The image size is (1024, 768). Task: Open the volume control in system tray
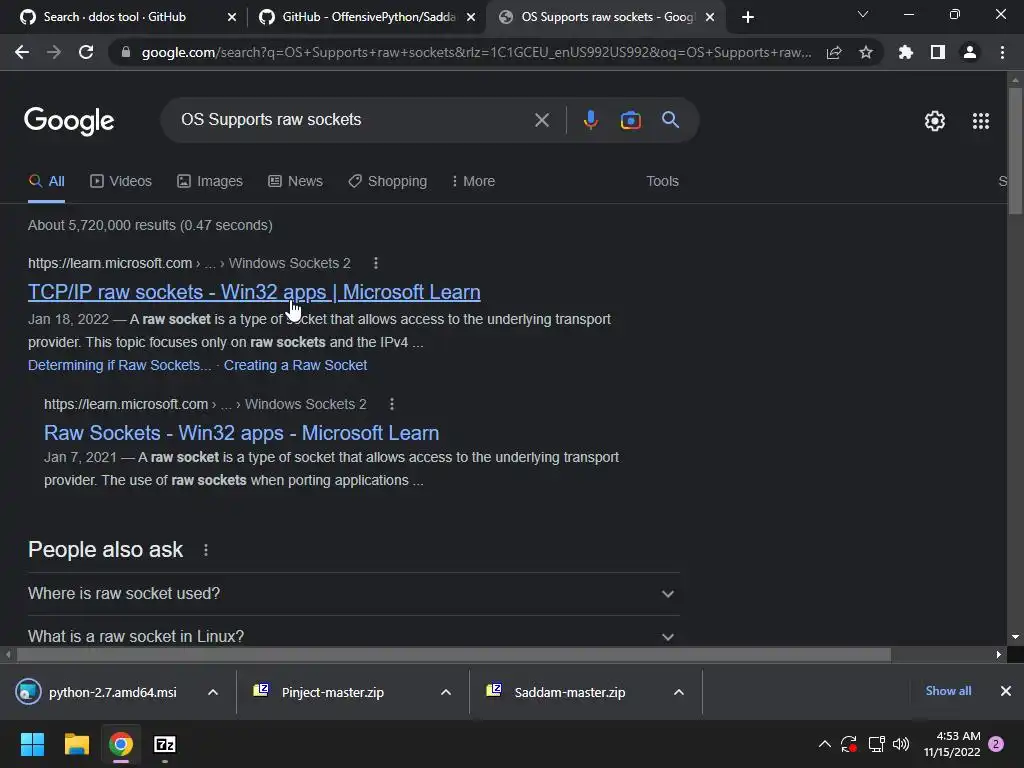click(901, 744)
